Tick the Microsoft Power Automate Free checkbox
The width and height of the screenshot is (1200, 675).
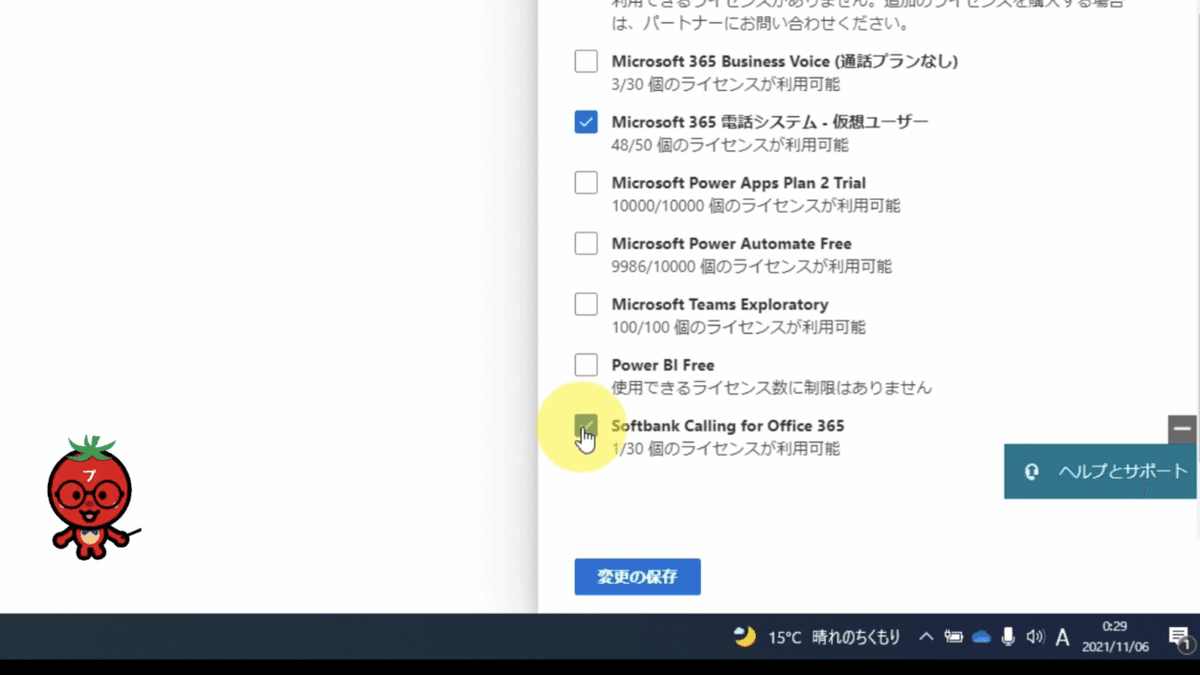pyautogui.click(x=586, y=243)
